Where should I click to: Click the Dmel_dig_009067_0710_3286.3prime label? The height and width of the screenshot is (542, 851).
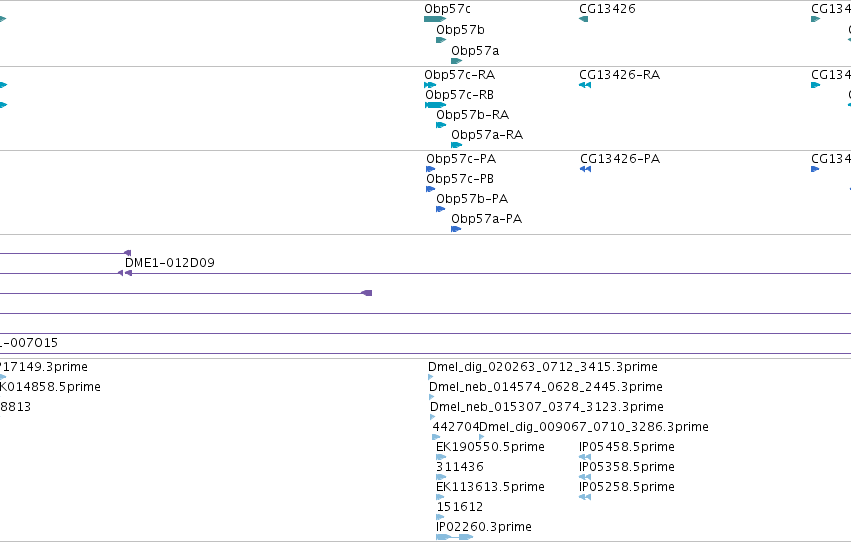pos(594,428)
